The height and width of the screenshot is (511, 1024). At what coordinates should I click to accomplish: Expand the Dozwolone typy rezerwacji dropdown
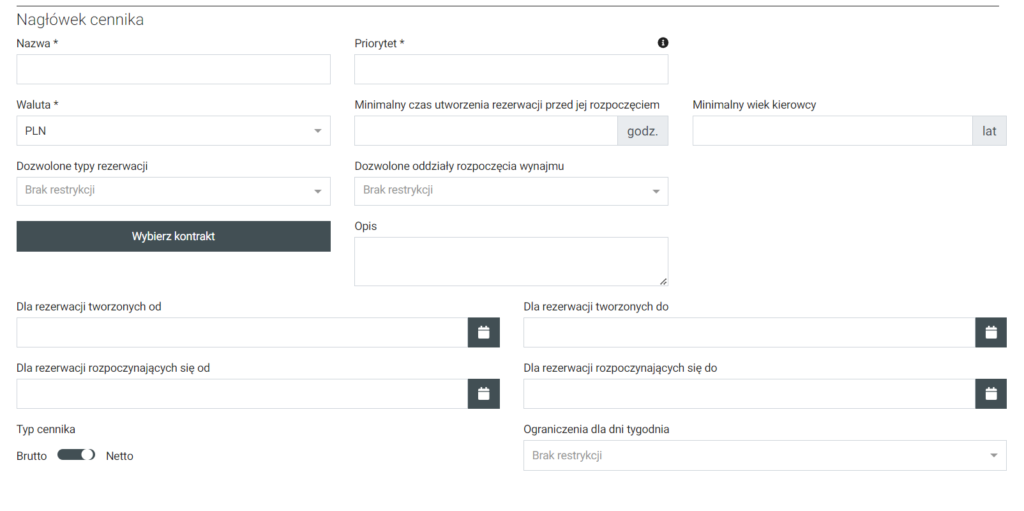click(173, 191)
